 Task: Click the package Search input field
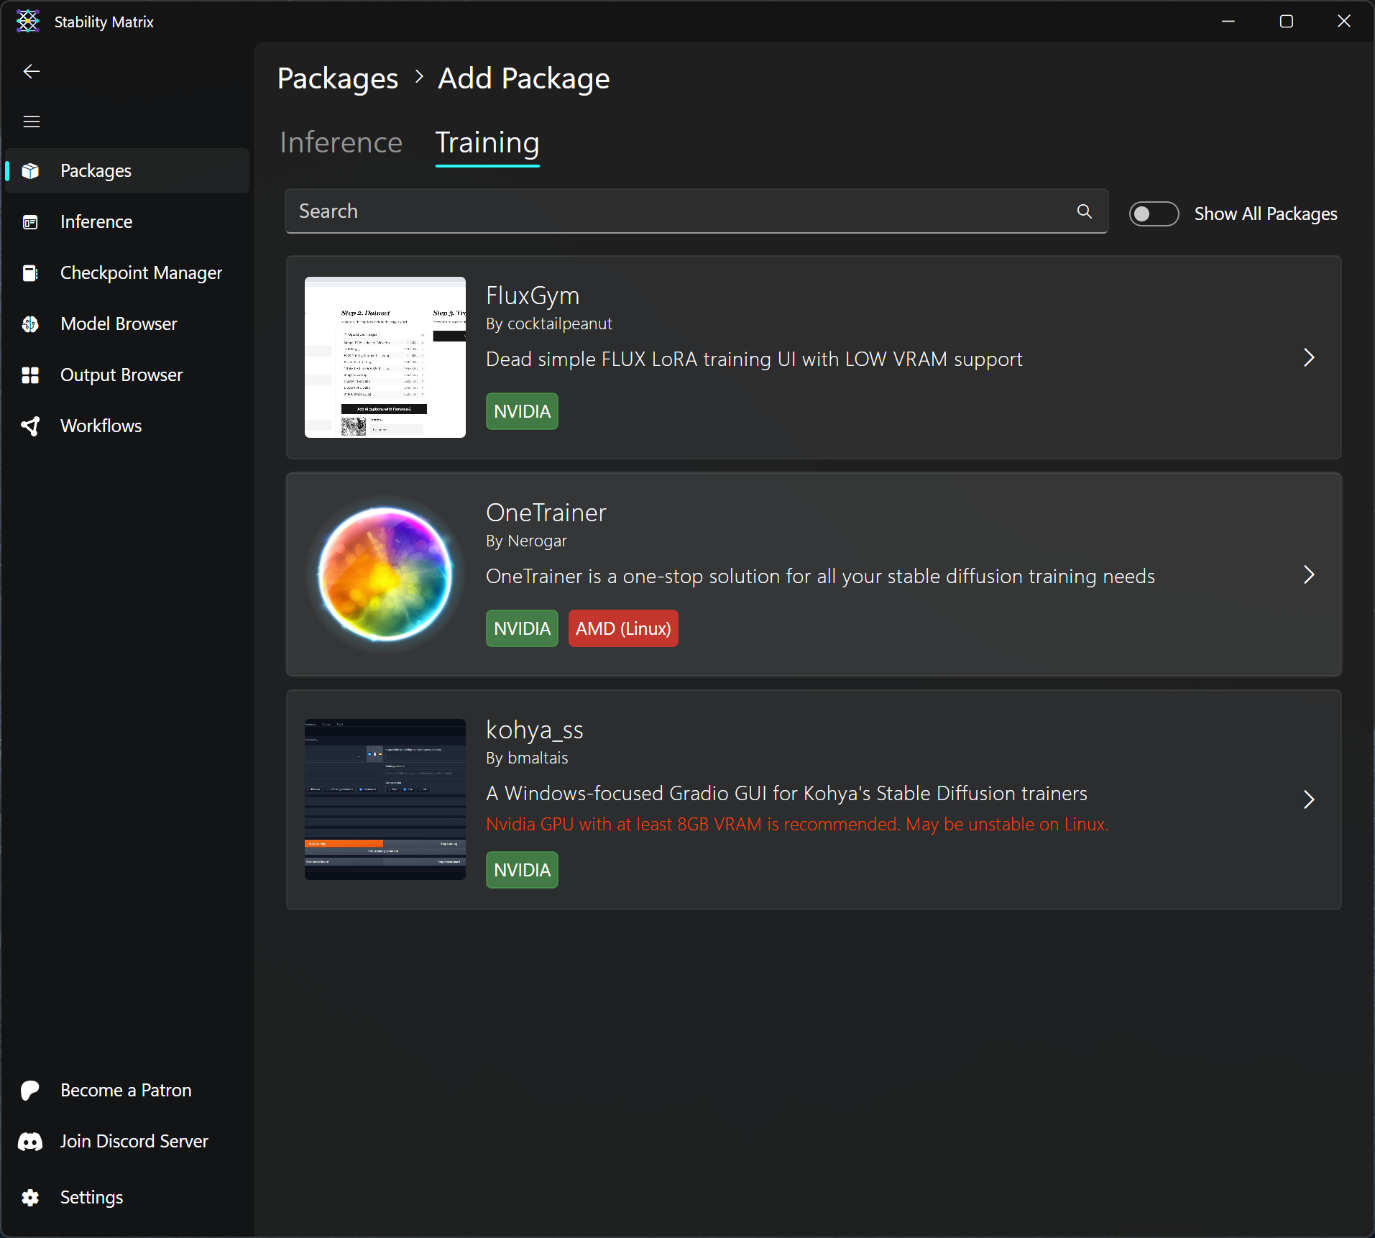(680, 211)
